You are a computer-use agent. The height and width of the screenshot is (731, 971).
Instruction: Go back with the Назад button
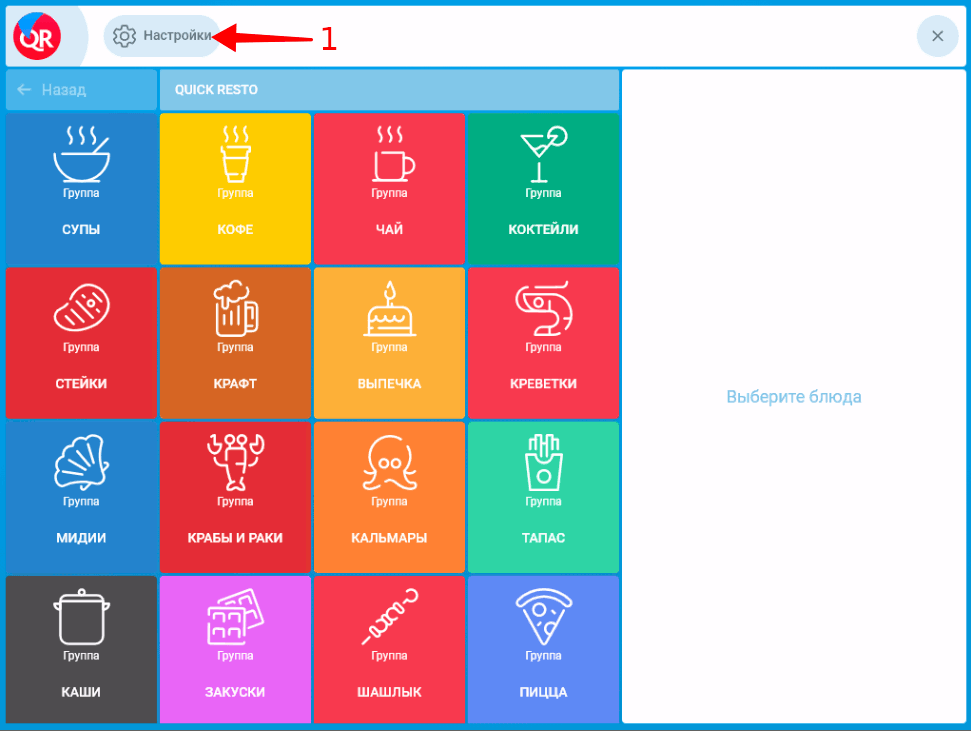[x=81, y=90]
